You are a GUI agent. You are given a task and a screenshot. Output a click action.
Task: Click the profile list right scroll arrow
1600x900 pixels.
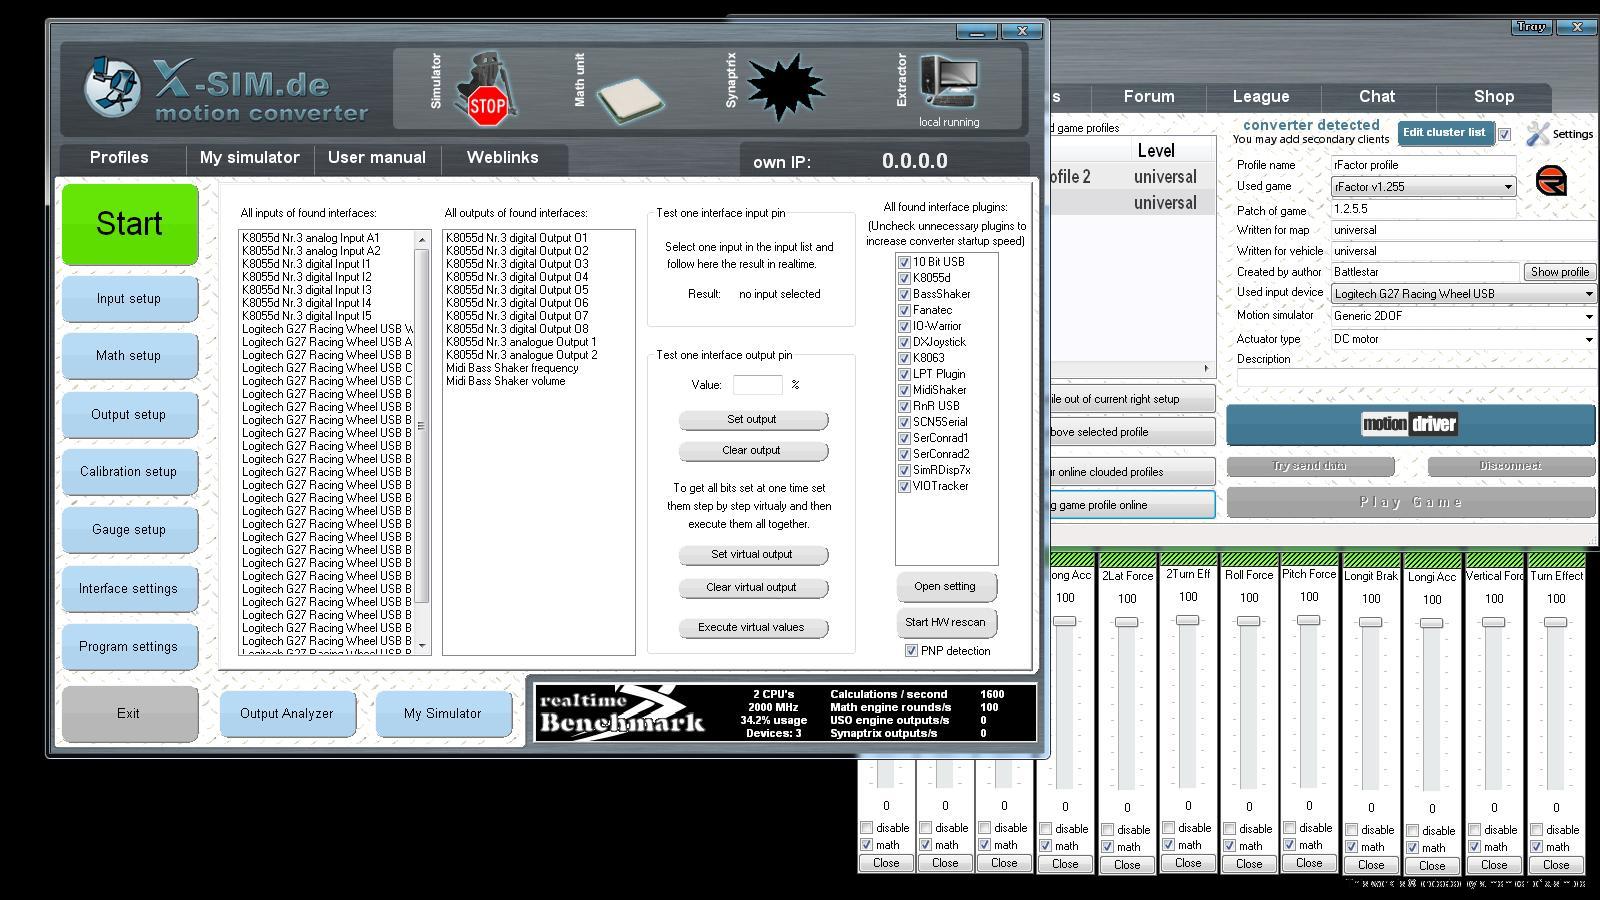[x=1205, y=368]
